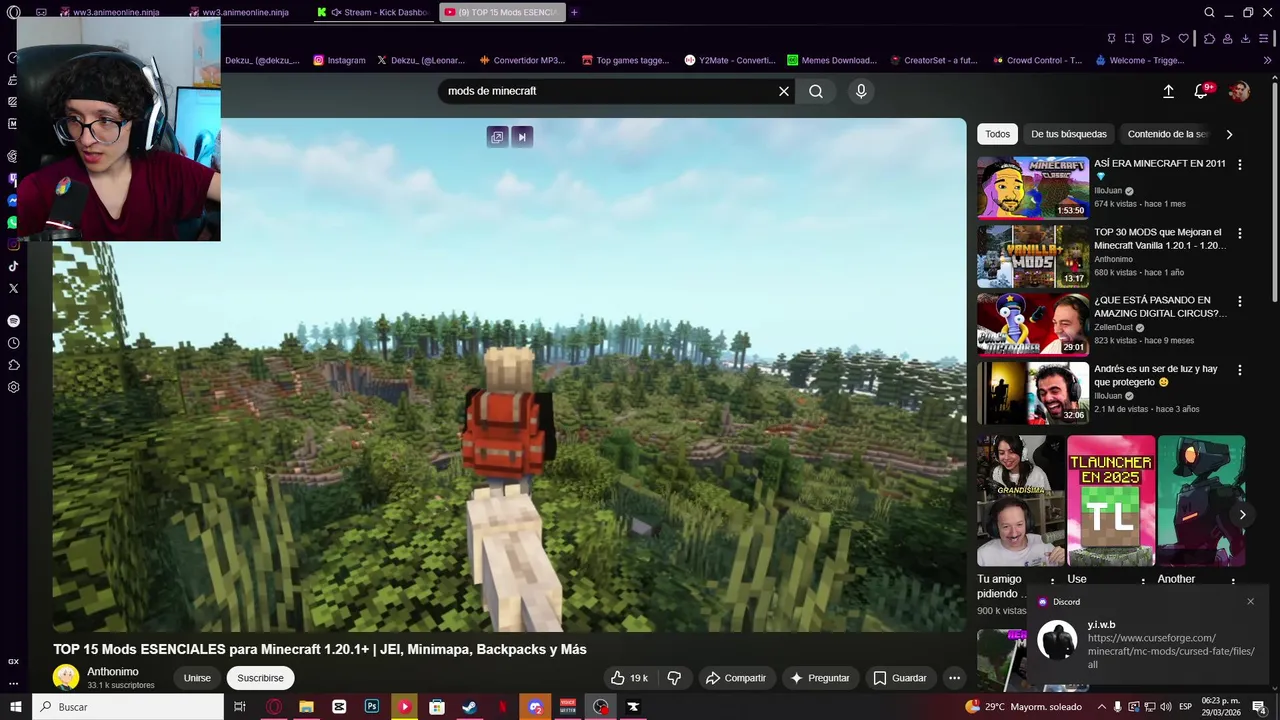Select the Contenido de la chip
Image resolution: width=1280 pixels, height=720 pixels.
click(x=1166, y=134)
